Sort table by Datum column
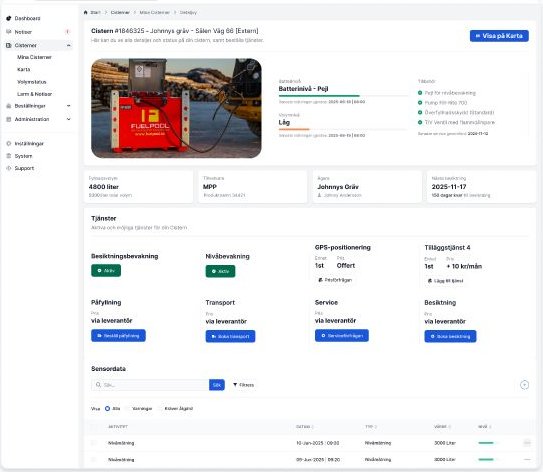 pyautogui.click(x=304, y=427)
